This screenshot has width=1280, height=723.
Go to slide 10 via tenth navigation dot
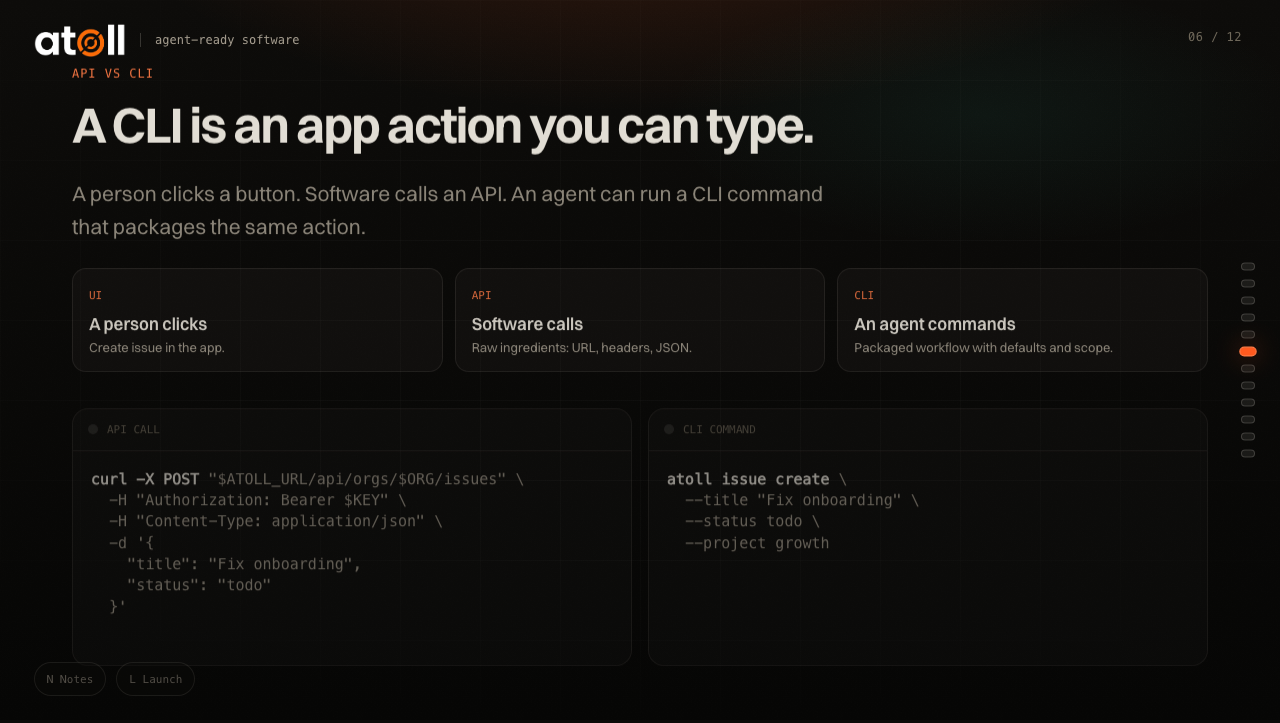pos(1248,419)
